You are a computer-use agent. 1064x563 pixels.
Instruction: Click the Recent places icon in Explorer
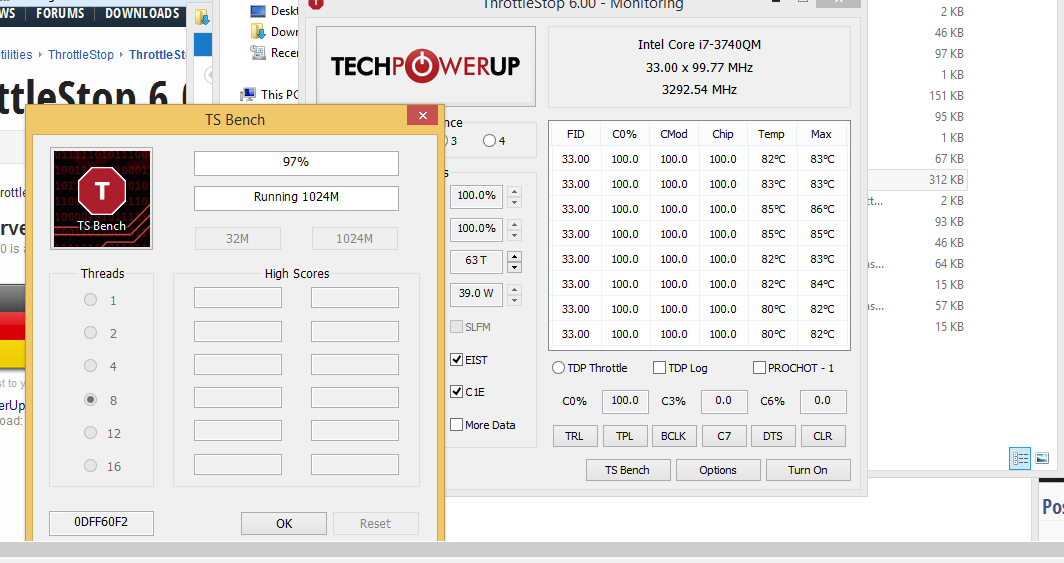point(258,53)
